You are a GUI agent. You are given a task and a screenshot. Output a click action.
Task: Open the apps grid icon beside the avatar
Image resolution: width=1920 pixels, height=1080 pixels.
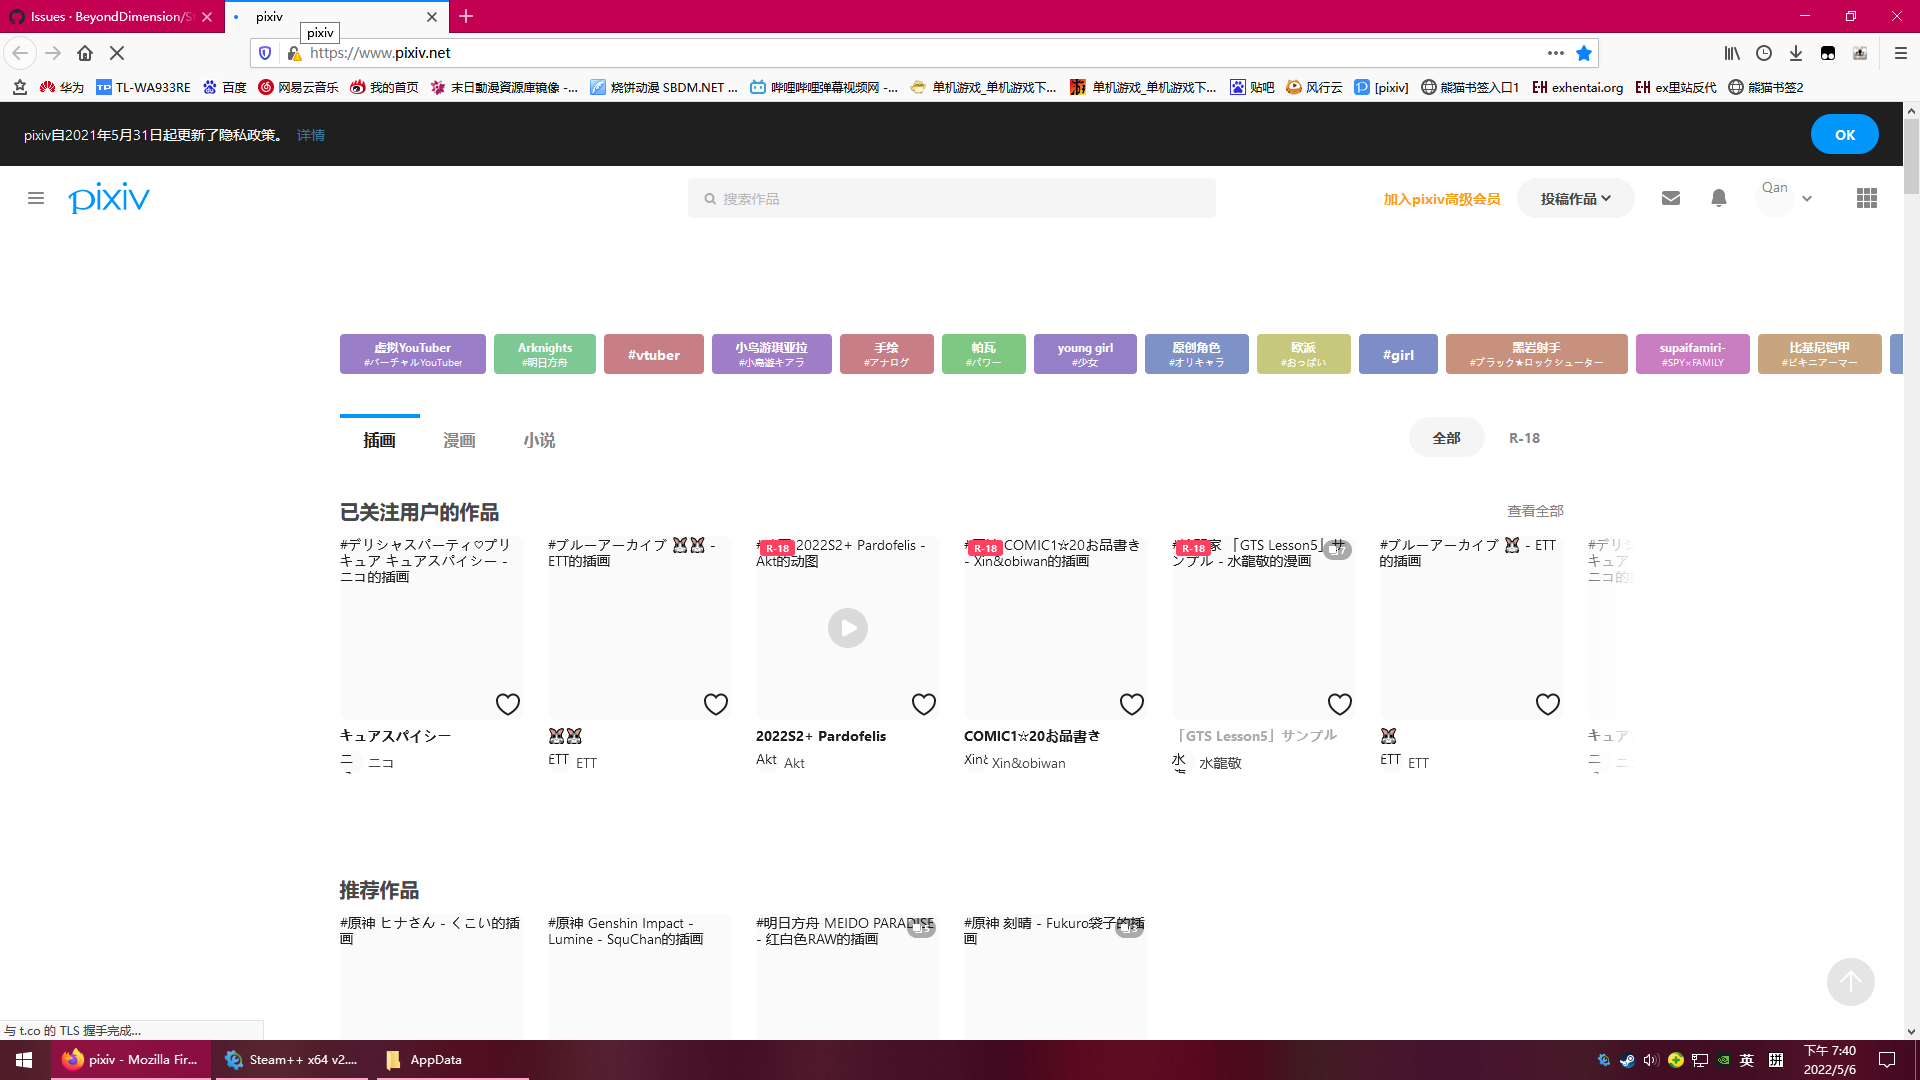click(x=1866, y=198)
